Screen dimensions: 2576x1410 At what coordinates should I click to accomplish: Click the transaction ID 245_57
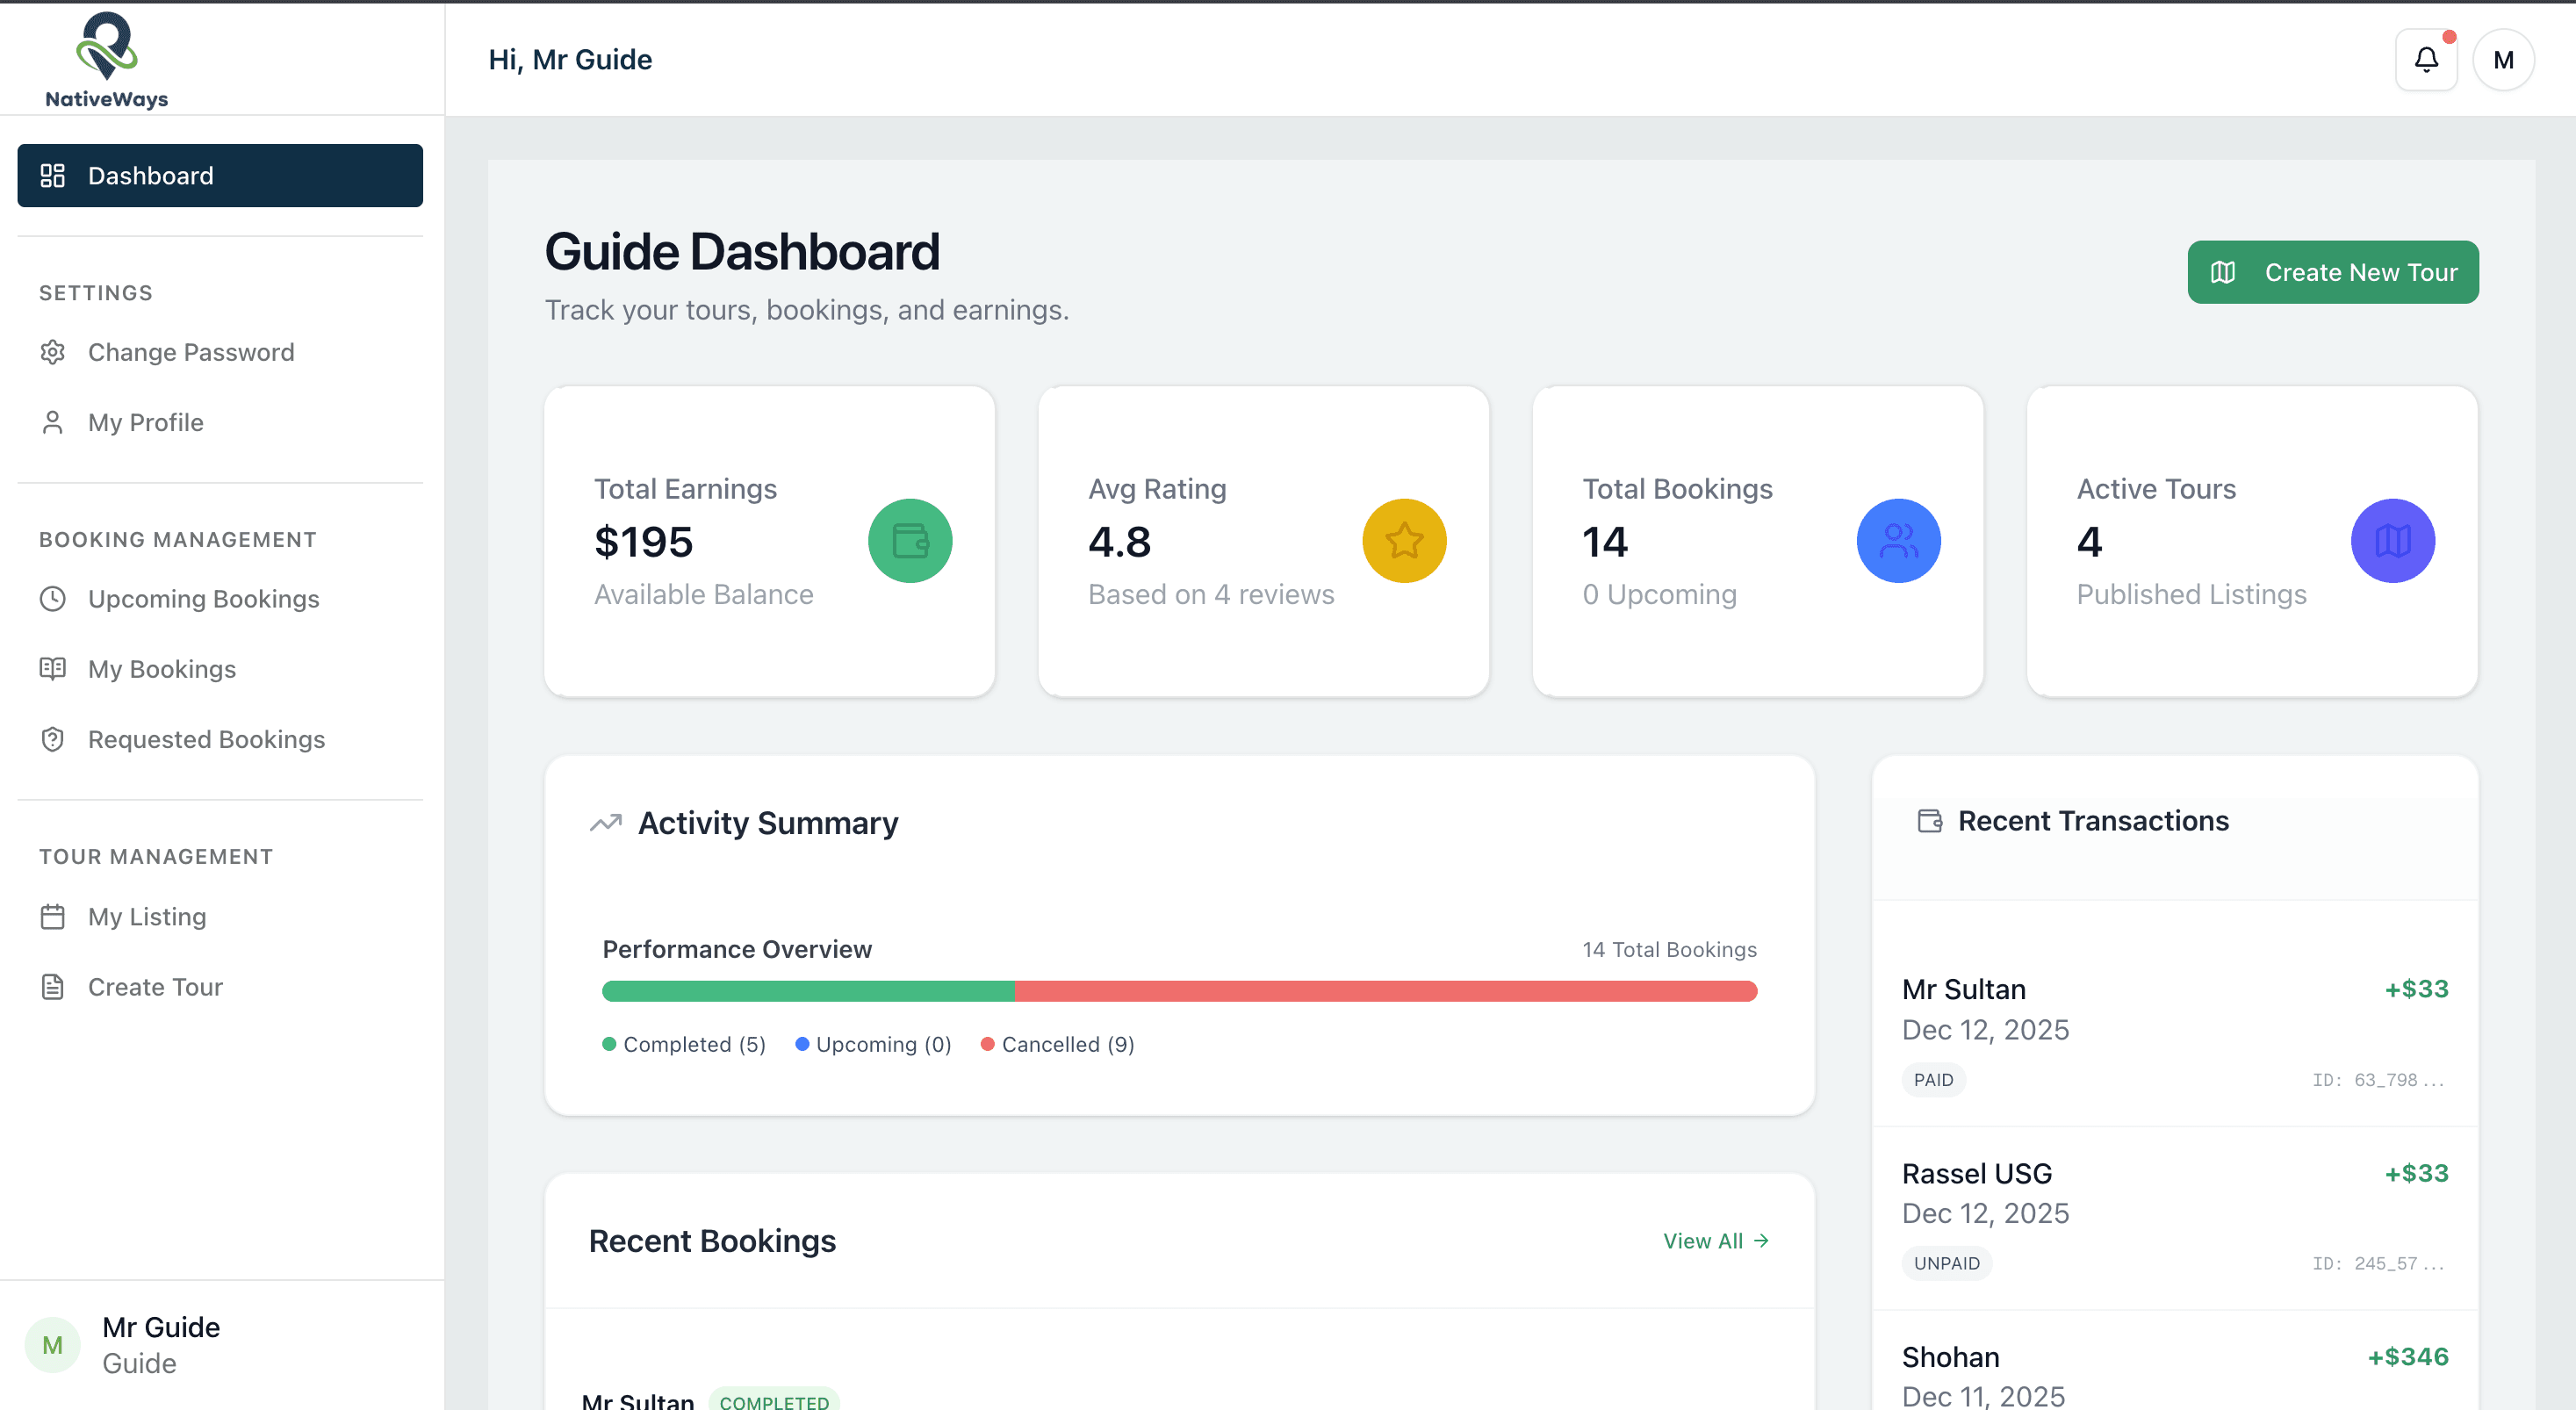2379,1263
